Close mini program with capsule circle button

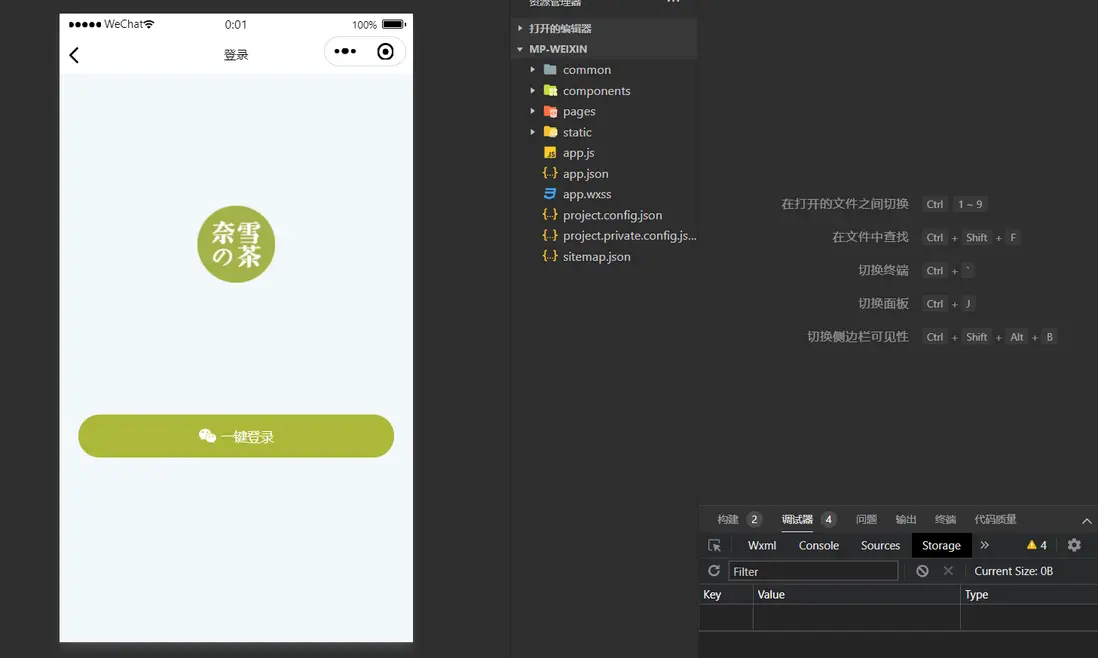click(x=385, y=51)
